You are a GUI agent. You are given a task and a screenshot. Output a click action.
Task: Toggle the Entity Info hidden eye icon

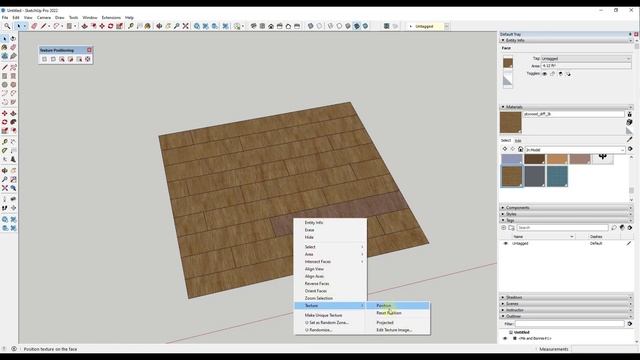coord(544,74)
